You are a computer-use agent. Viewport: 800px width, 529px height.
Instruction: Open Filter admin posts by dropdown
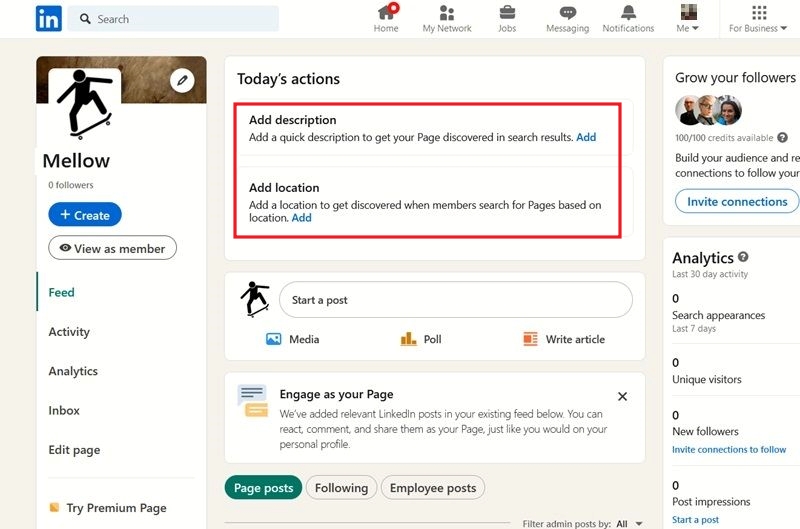tap(629, 524)
